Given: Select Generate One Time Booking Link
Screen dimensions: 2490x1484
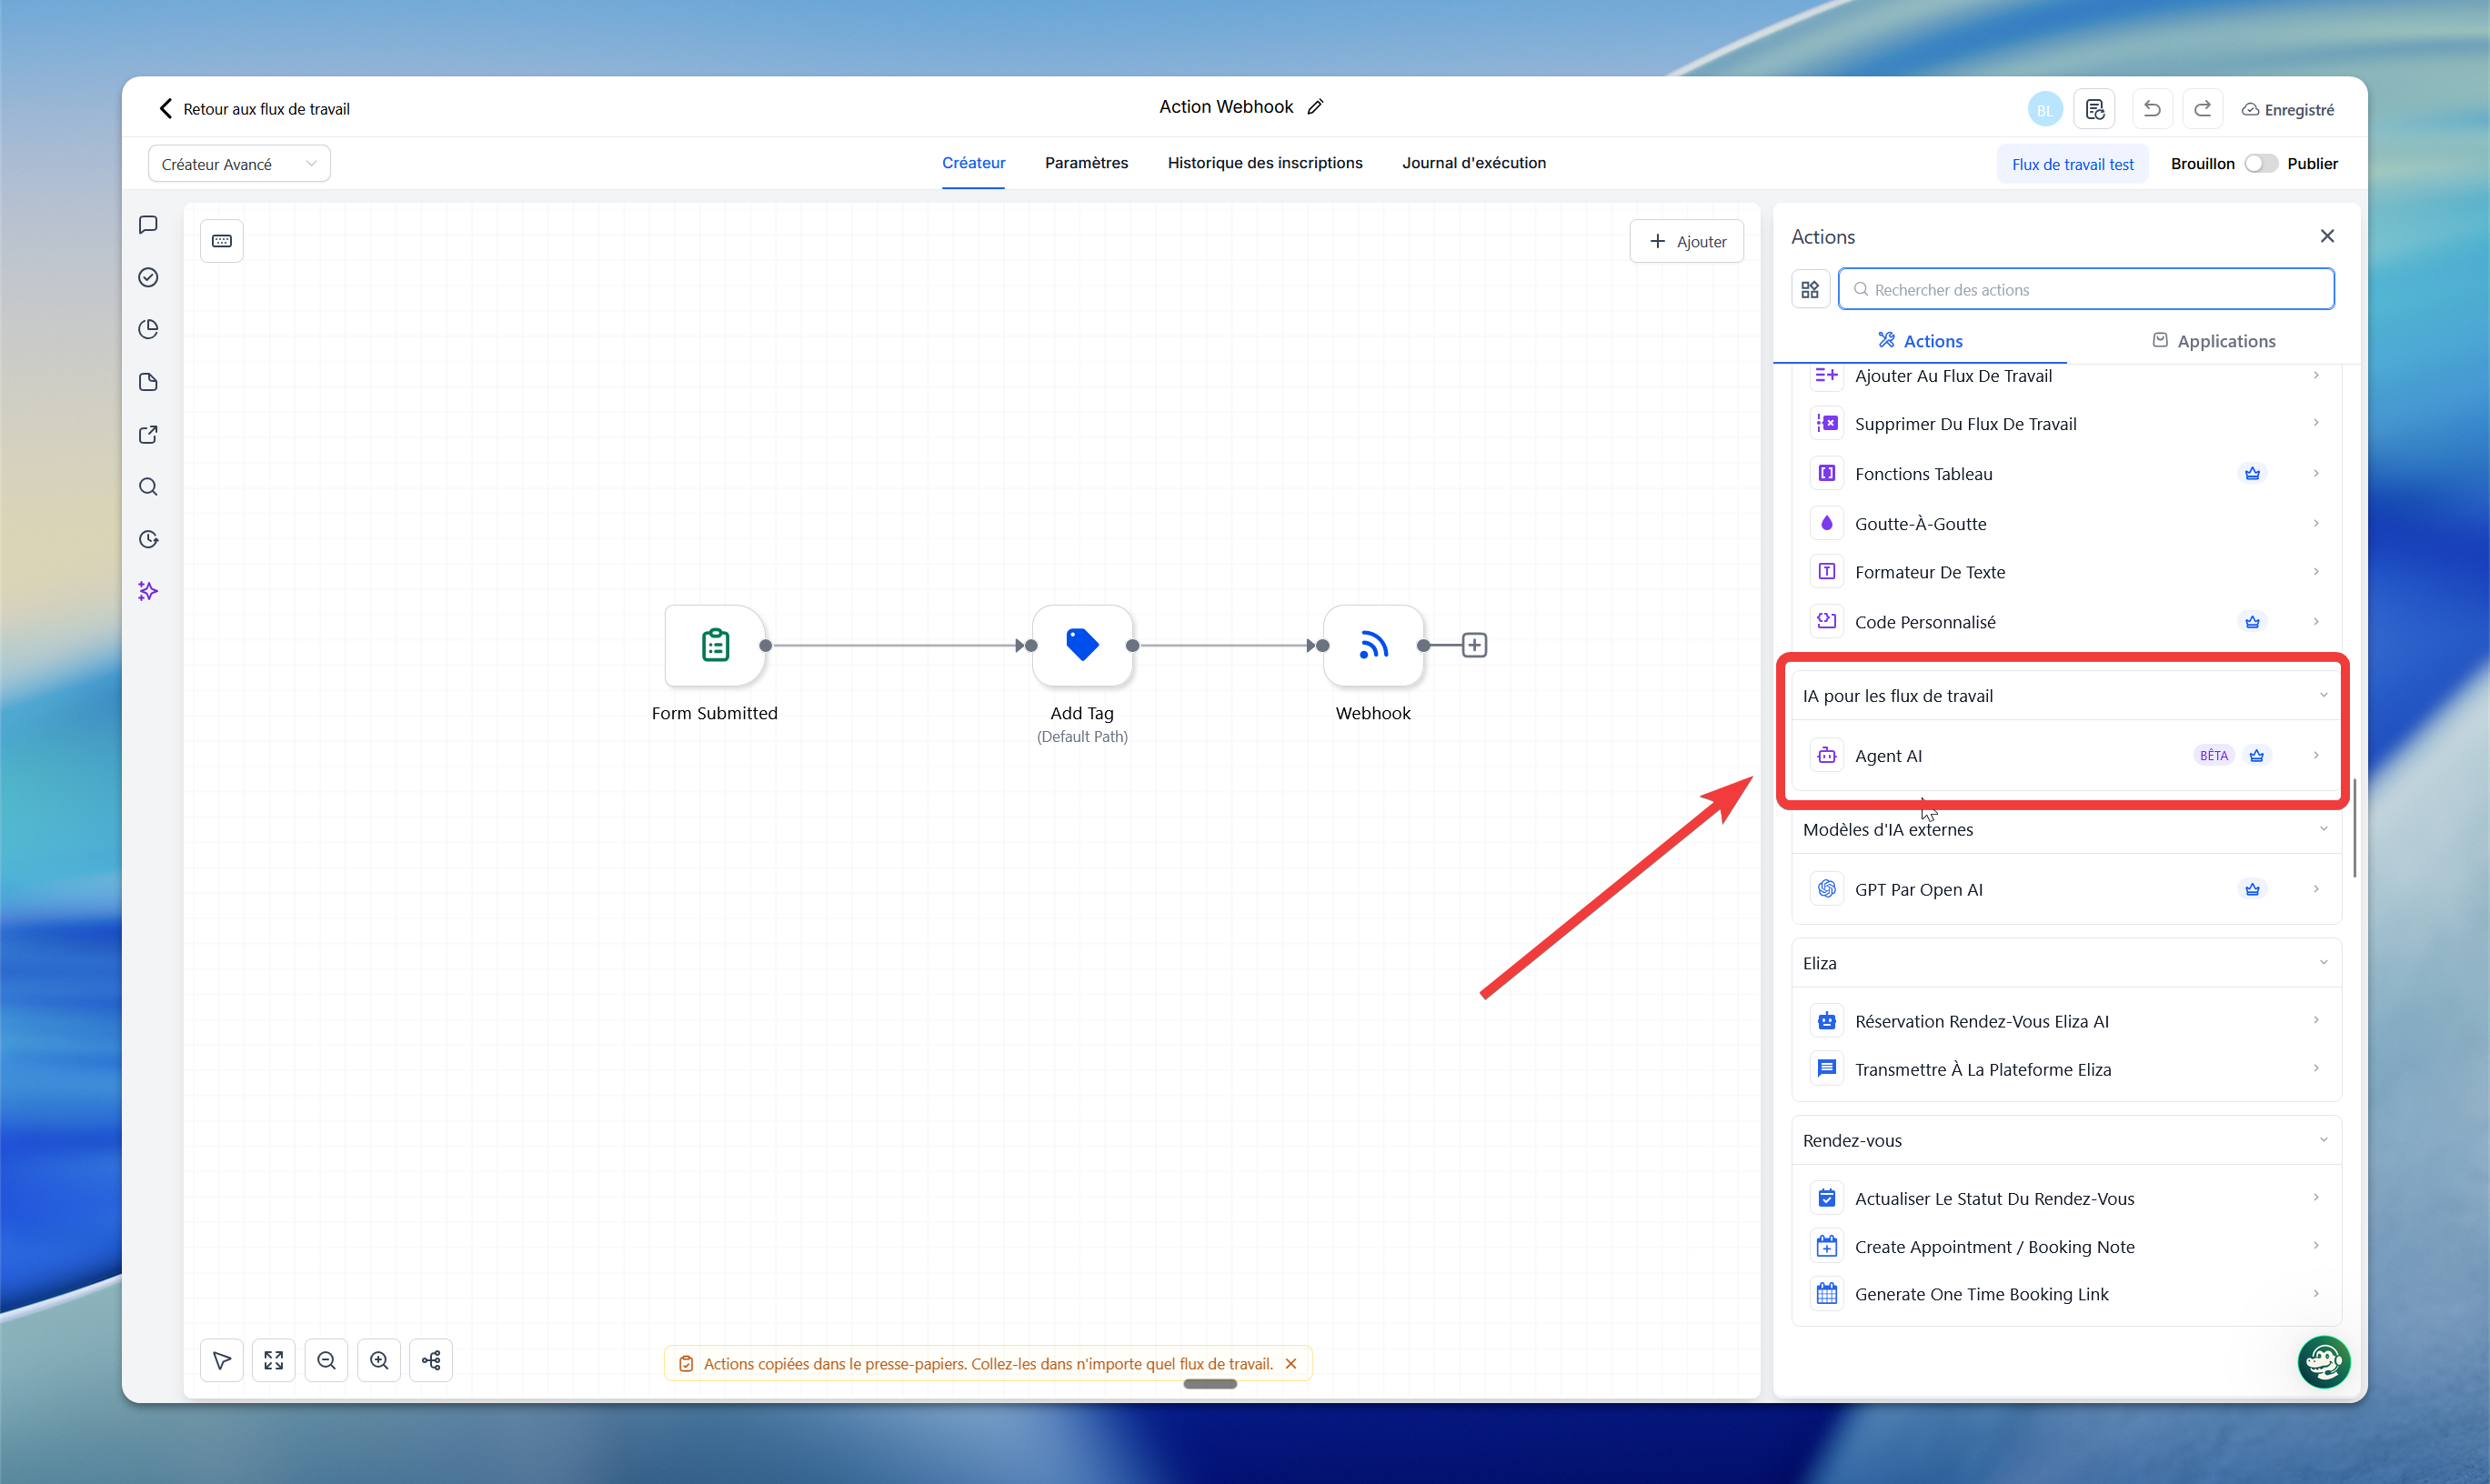Looking at the screenshot, I should [x=2066, y=1294].
